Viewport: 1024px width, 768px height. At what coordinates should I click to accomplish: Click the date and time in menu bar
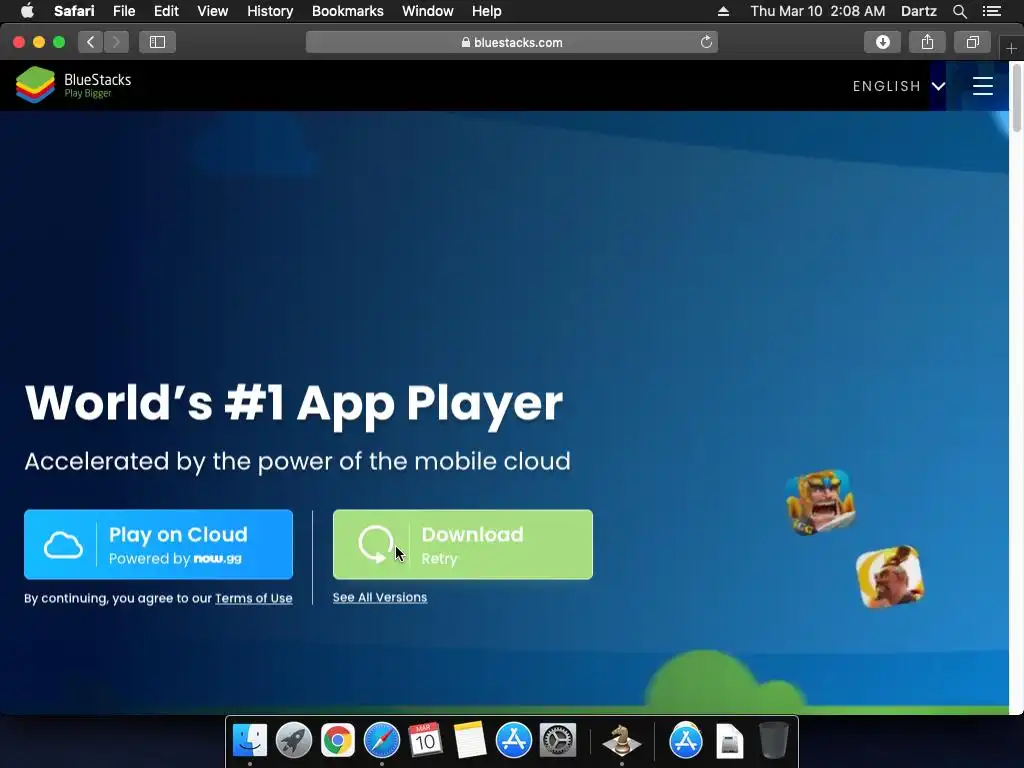pyautogui.click(x=818, y=10)
